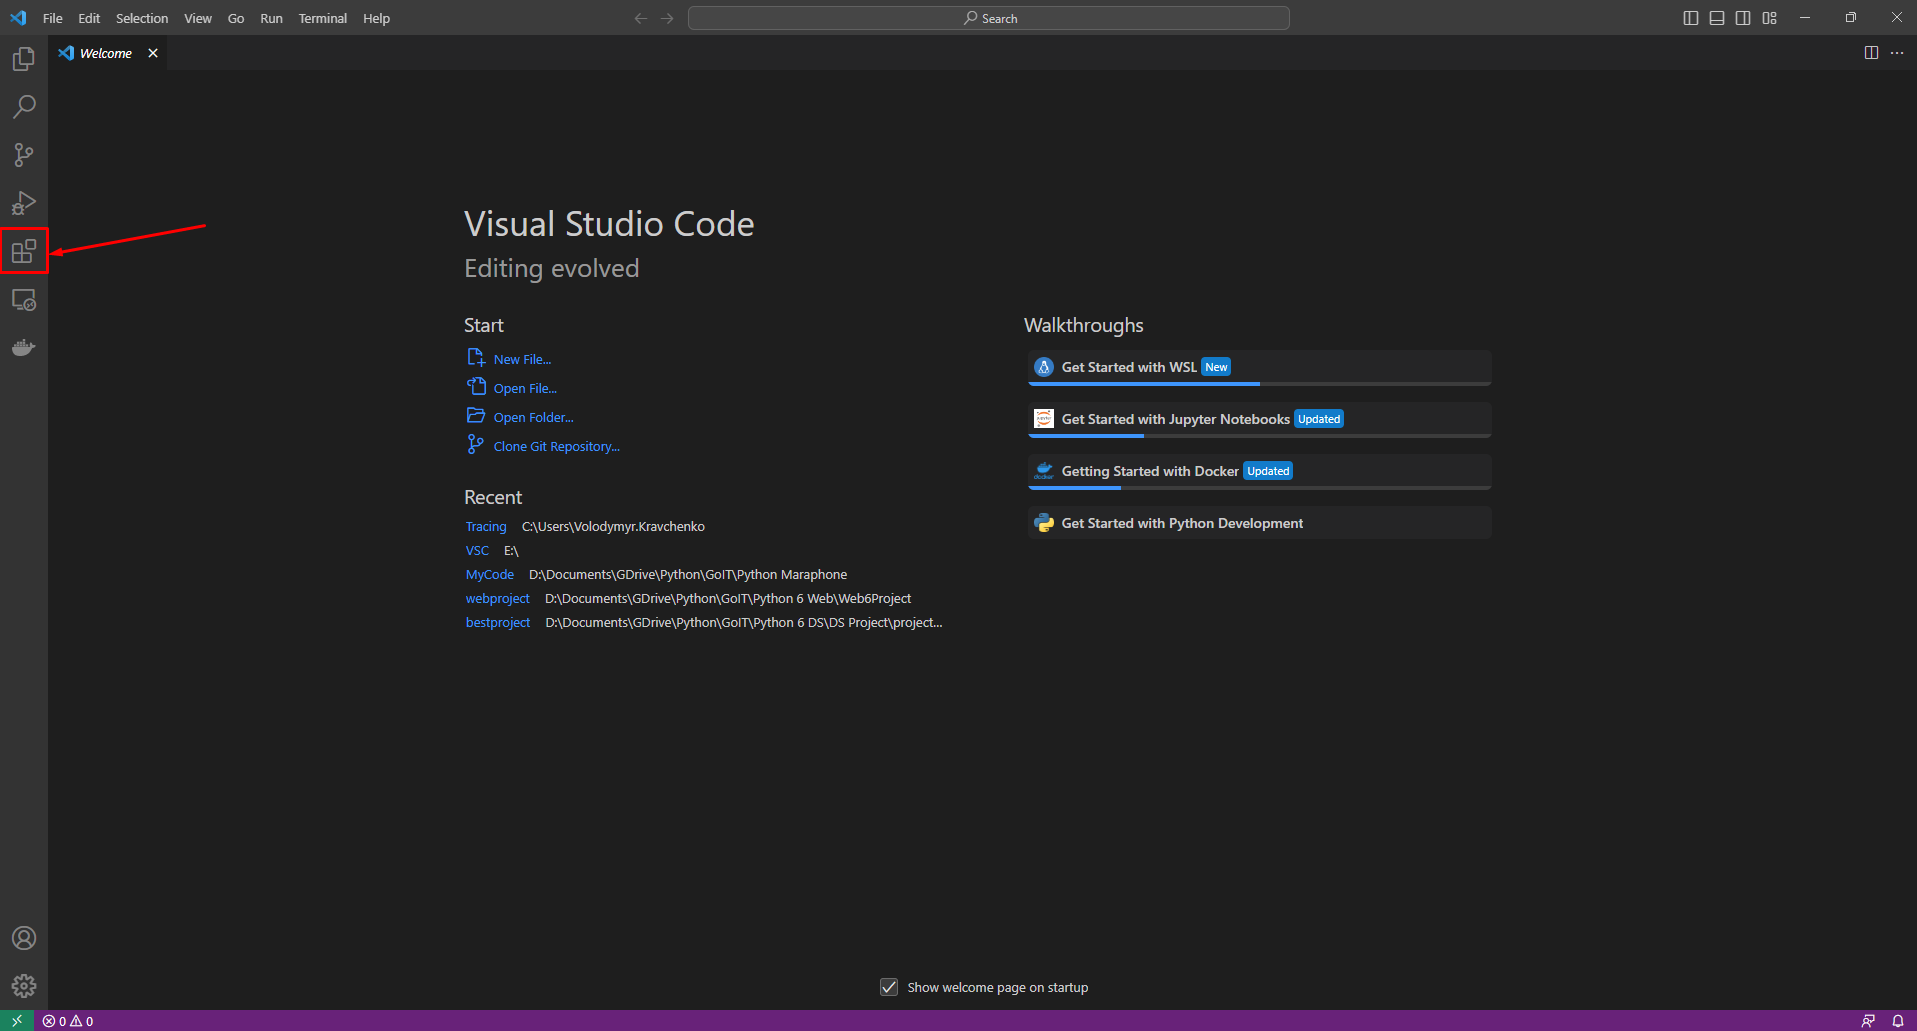Open the File menu
Screen dimensions: 1917x1031
click(53, 18)
